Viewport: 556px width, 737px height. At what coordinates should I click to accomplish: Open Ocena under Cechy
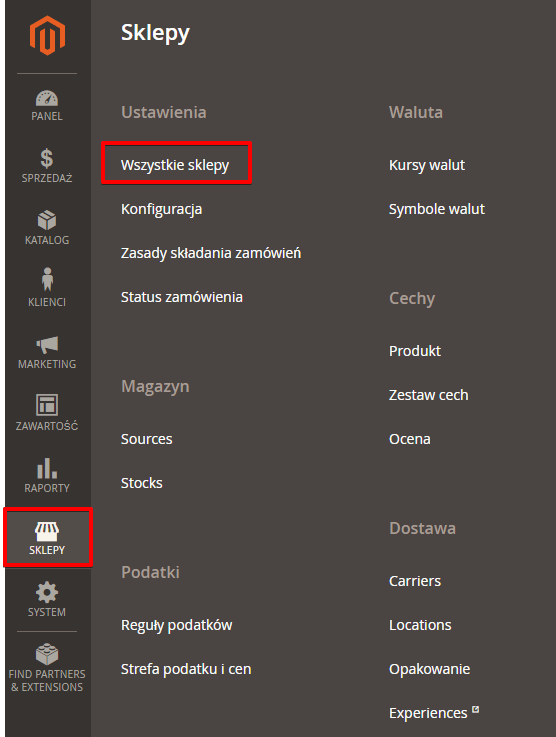coord(410,439)
